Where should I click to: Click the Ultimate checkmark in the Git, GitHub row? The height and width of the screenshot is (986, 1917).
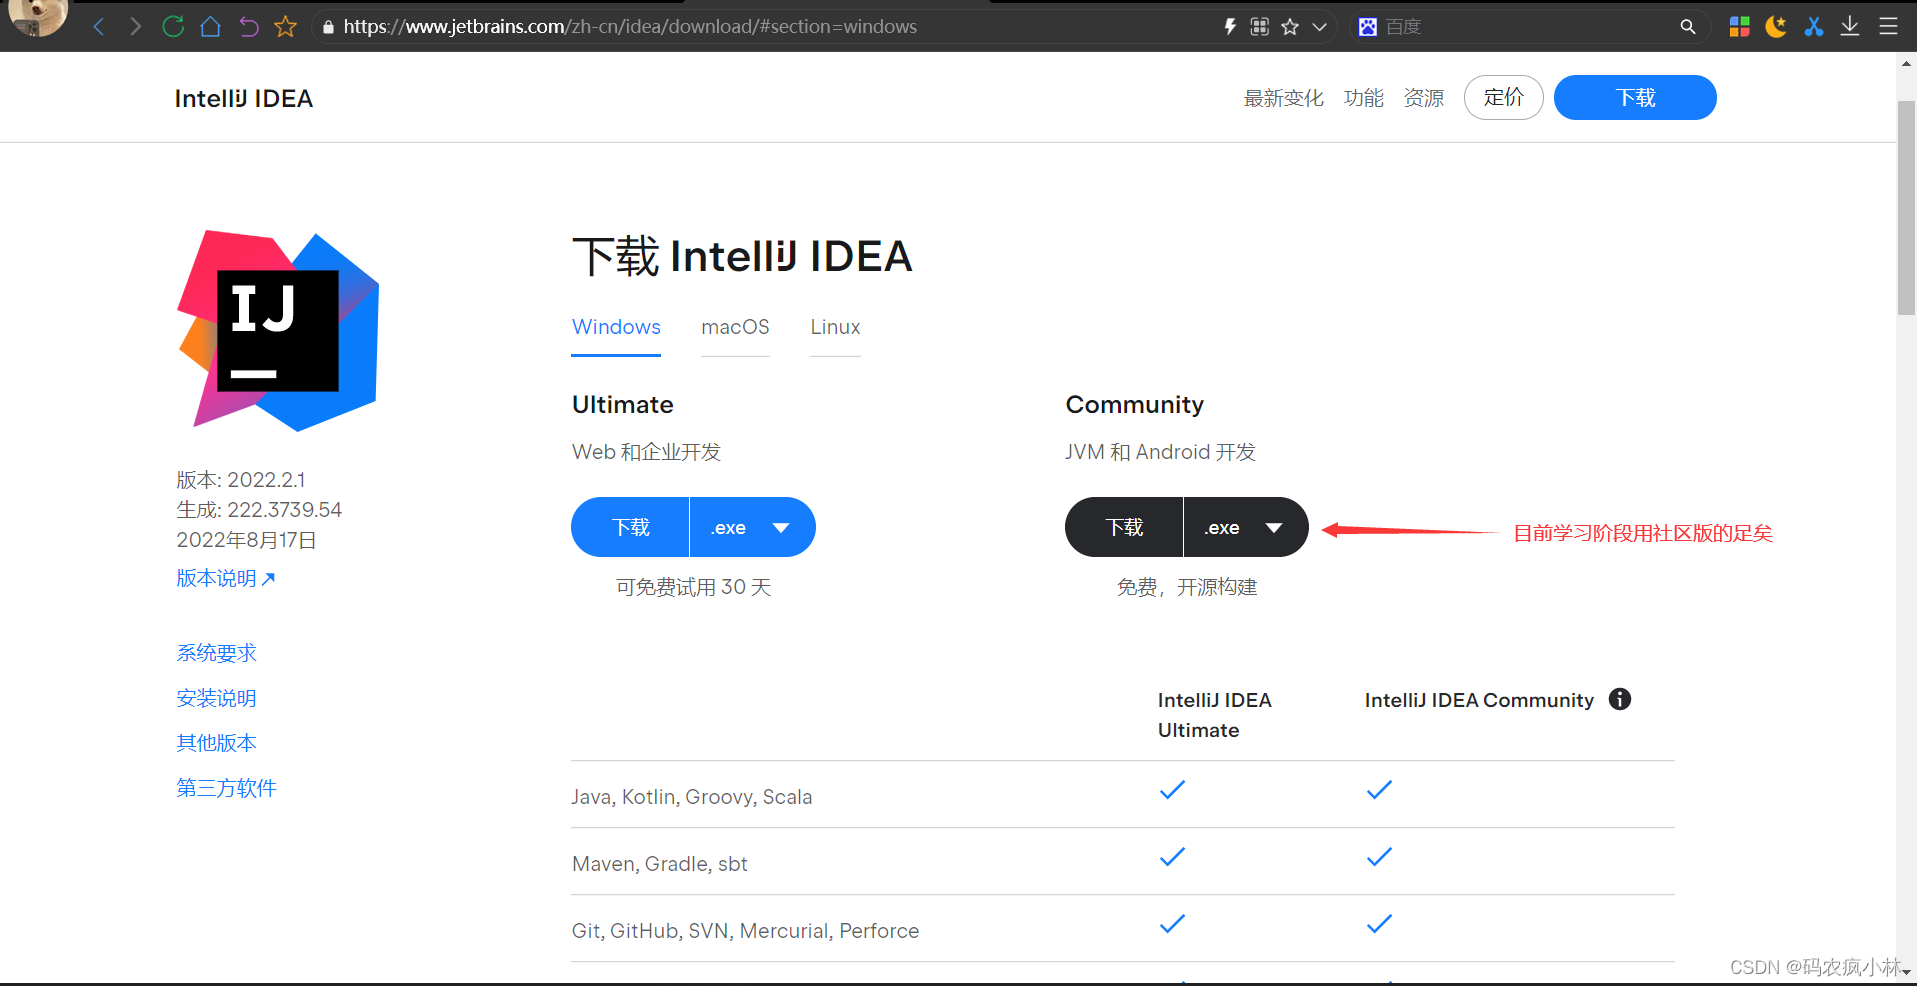(1172, 924)
